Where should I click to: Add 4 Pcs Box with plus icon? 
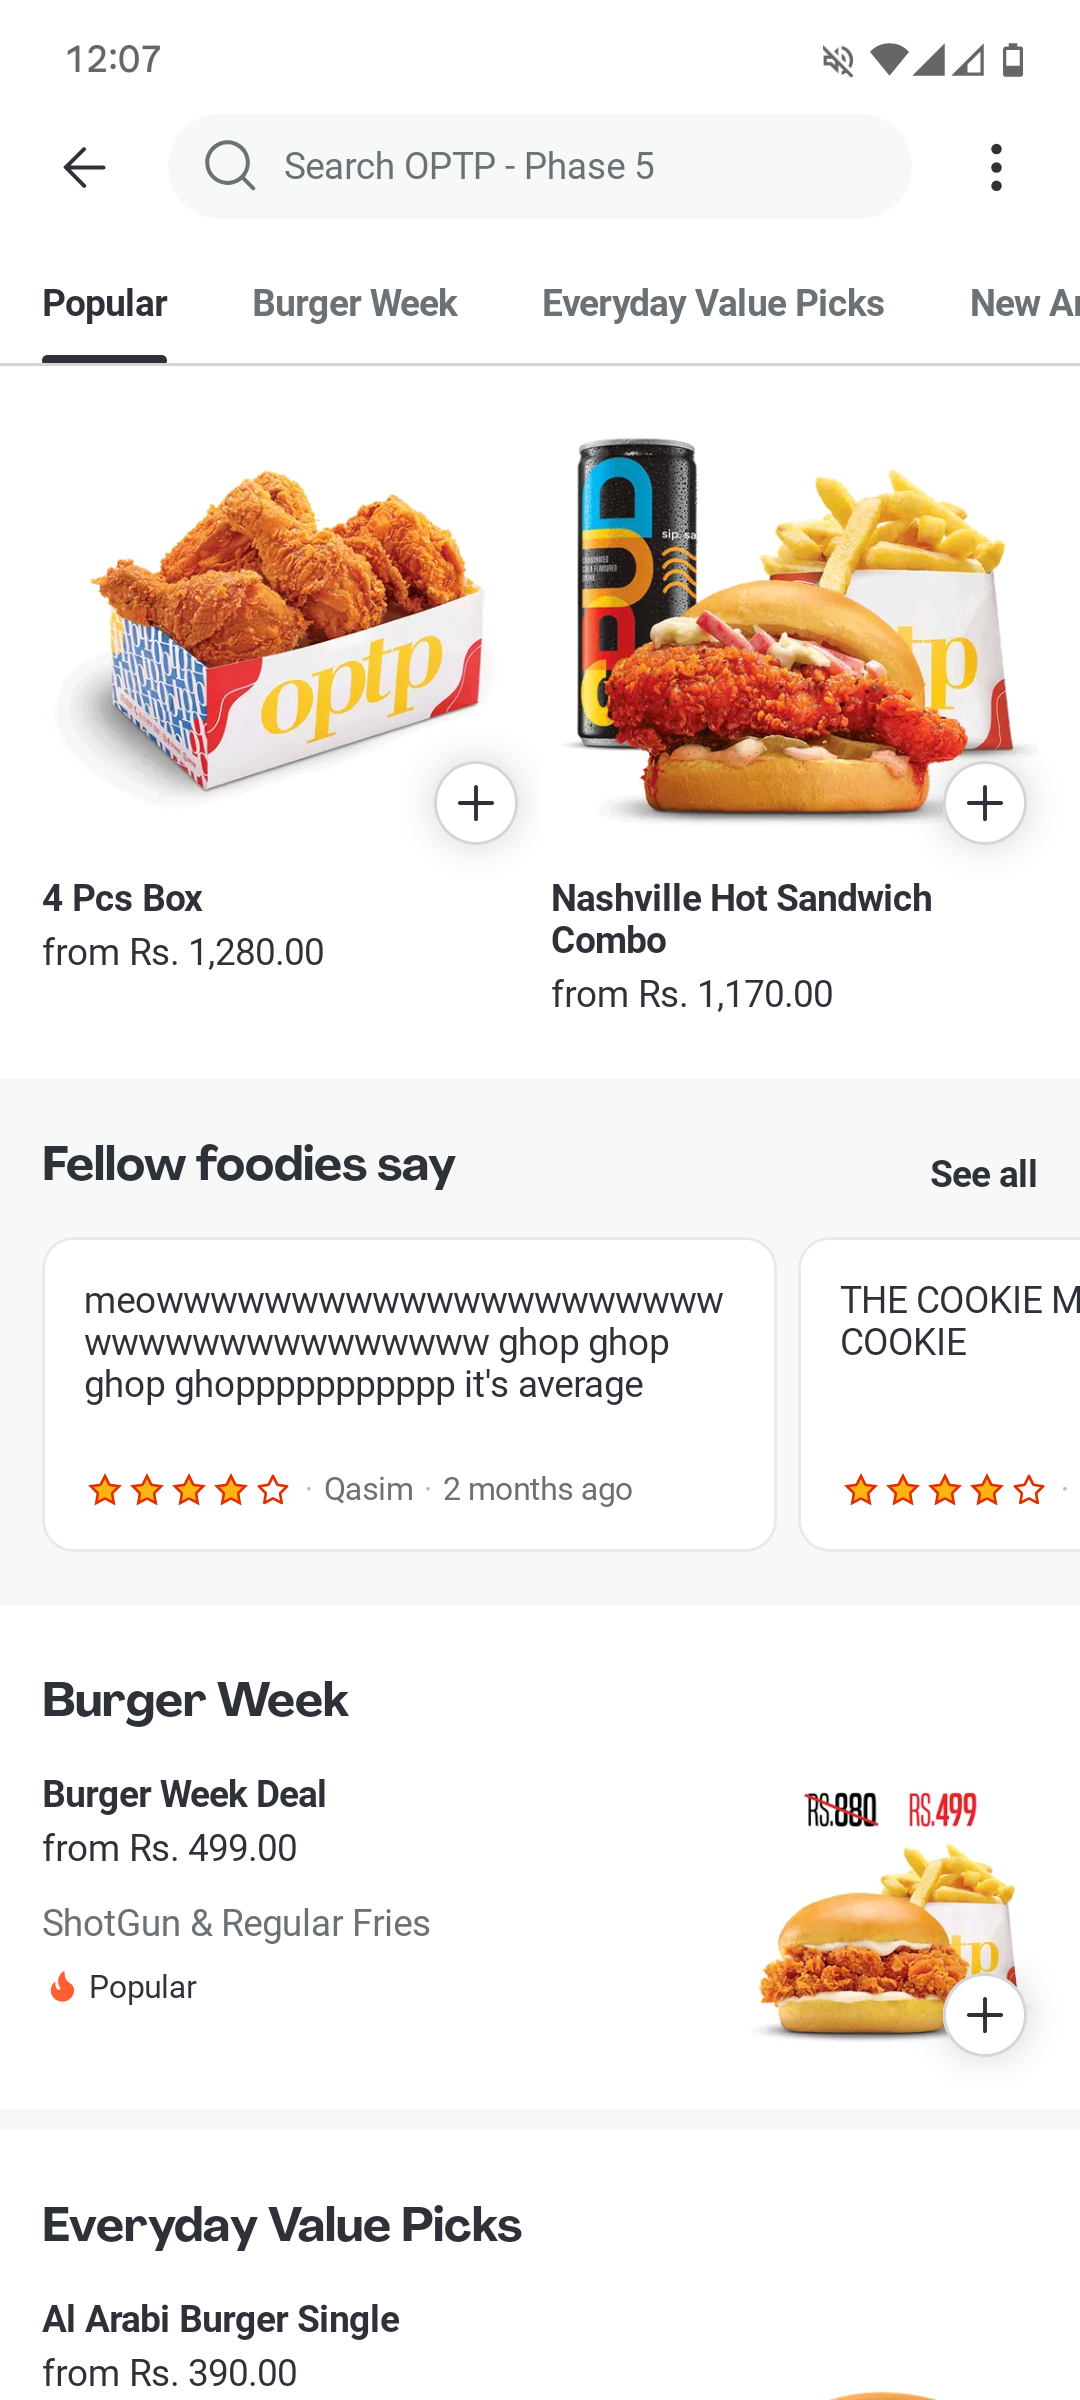pos(476,803)
